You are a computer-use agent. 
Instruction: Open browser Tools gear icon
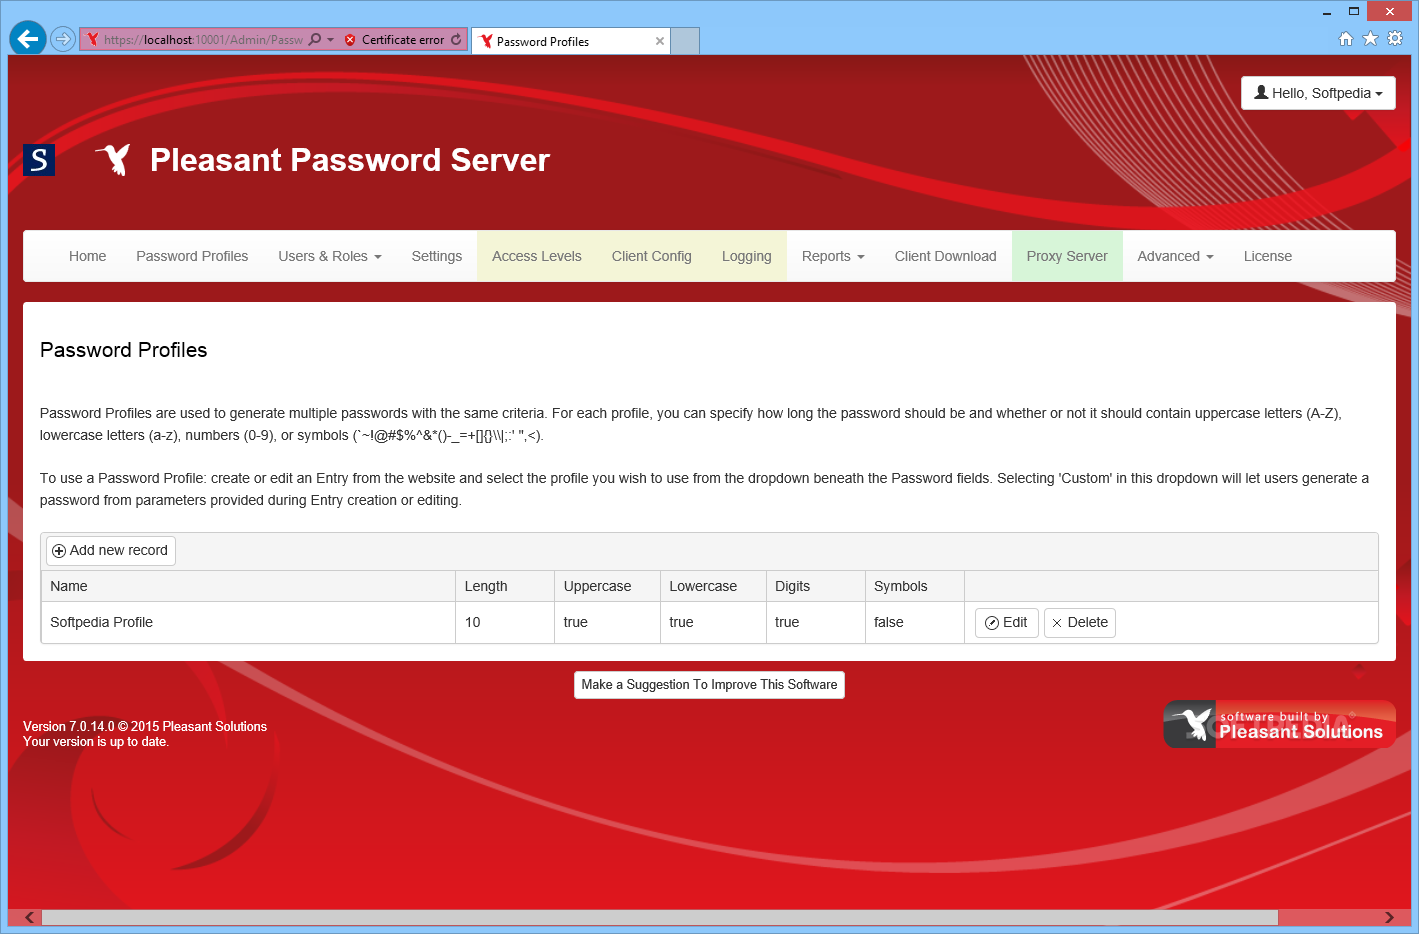point(1395,39)
